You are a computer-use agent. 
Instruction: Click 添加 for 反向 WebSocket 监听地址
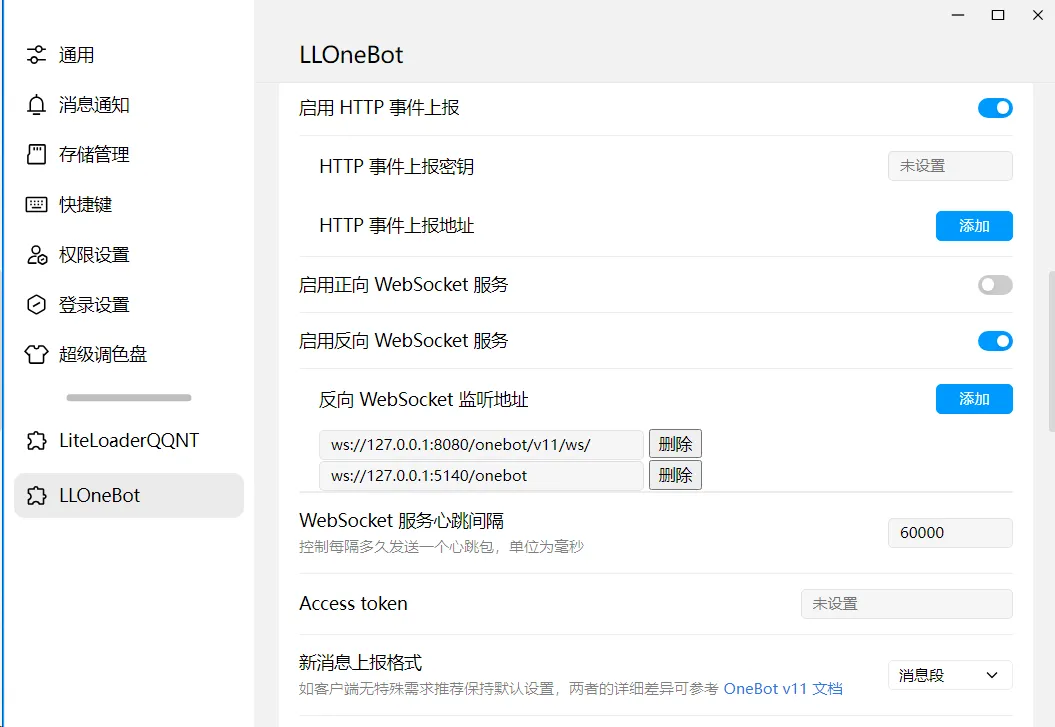tap(974, 399)
